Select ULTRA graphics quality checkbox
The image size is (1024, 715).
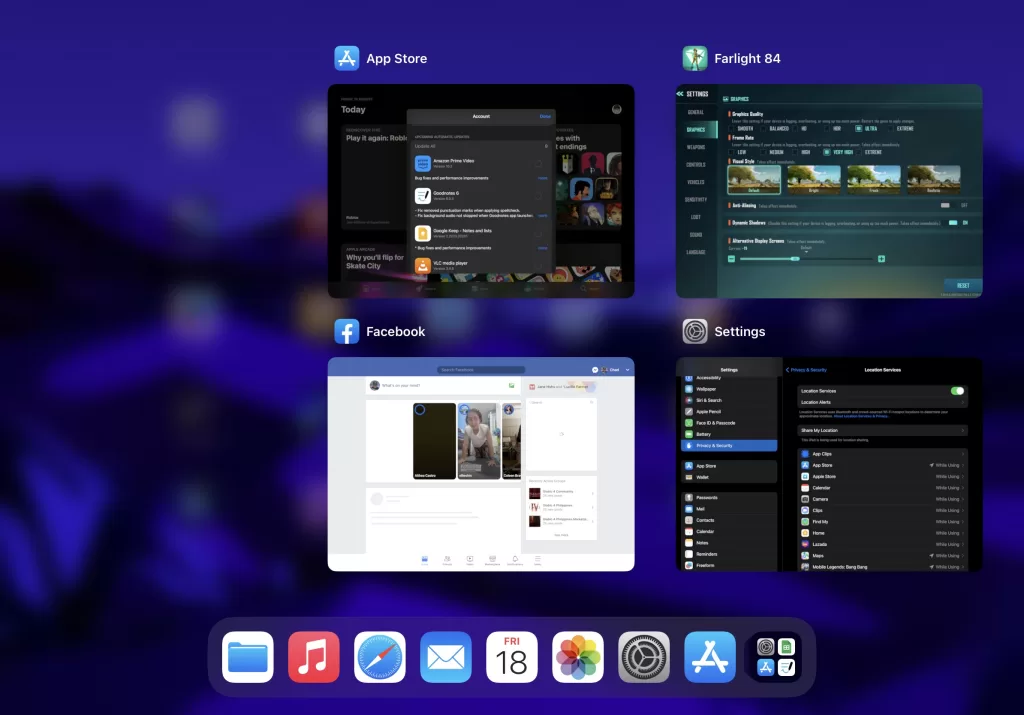click(x=858, y=129)
